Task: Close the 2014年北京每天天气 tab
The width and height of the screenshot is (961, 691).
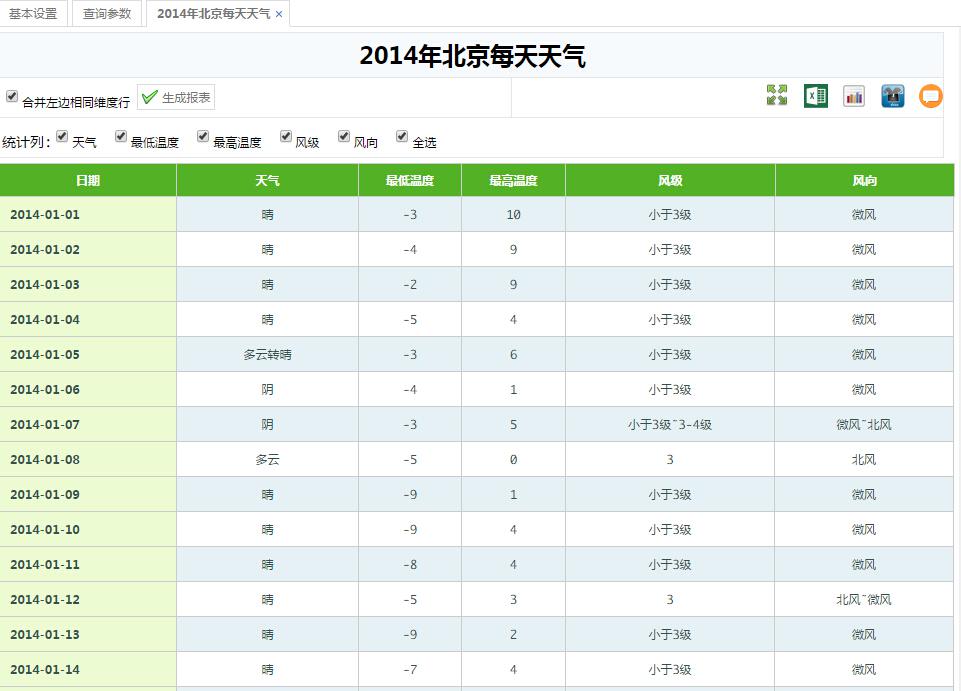Action: point(279,14)
